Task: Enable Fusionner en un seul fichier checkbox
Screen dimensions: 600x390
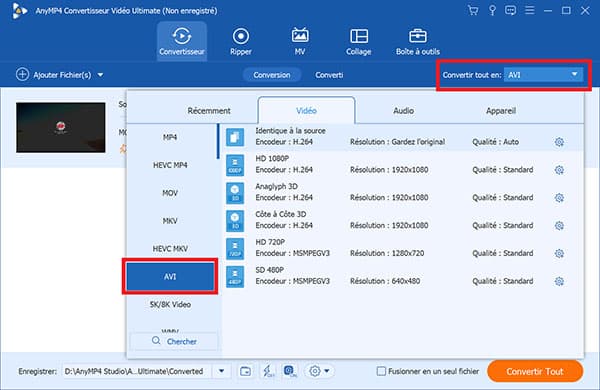Action: coord(381,371)
